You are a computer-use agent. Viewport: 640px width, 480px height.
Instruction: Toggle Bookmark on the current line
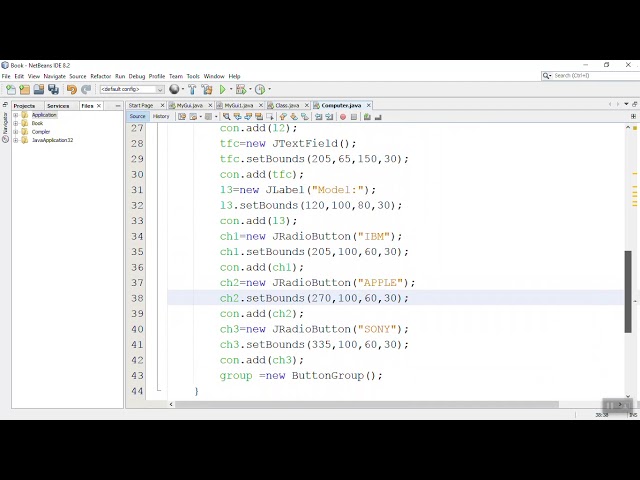click(x=305, y=117)
